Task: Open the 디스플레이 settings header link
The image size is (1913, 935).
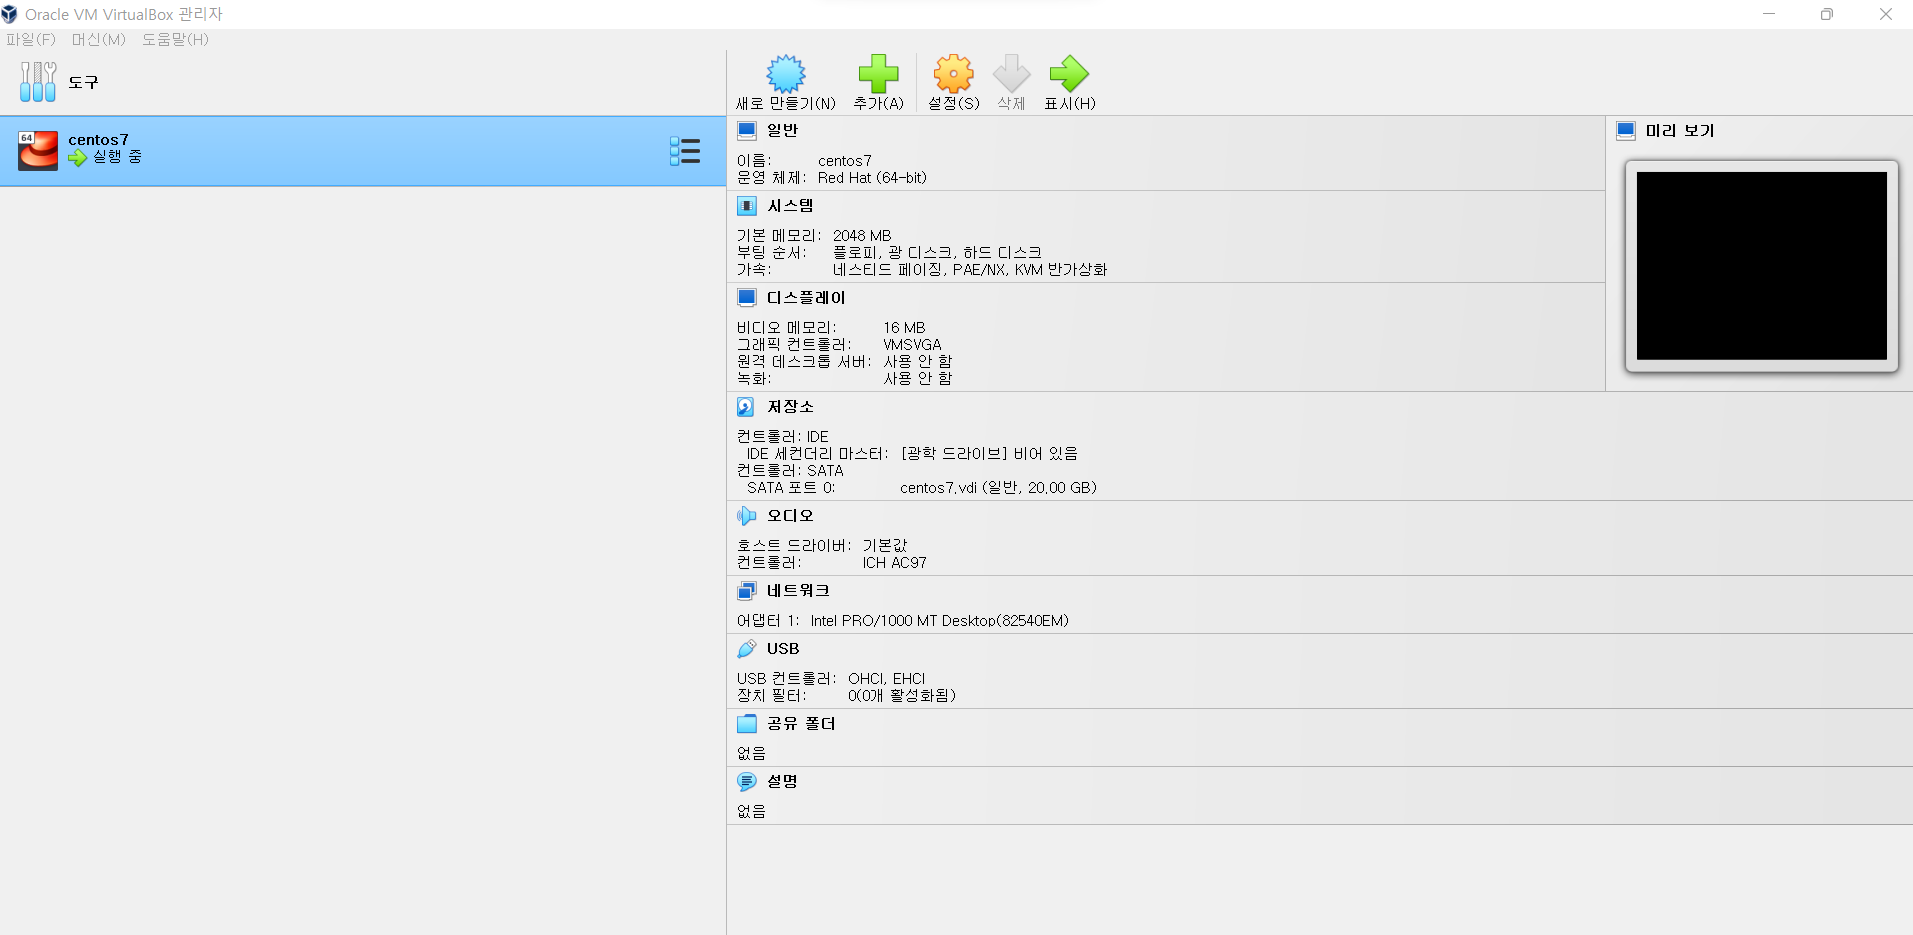Action: [806, 297]
